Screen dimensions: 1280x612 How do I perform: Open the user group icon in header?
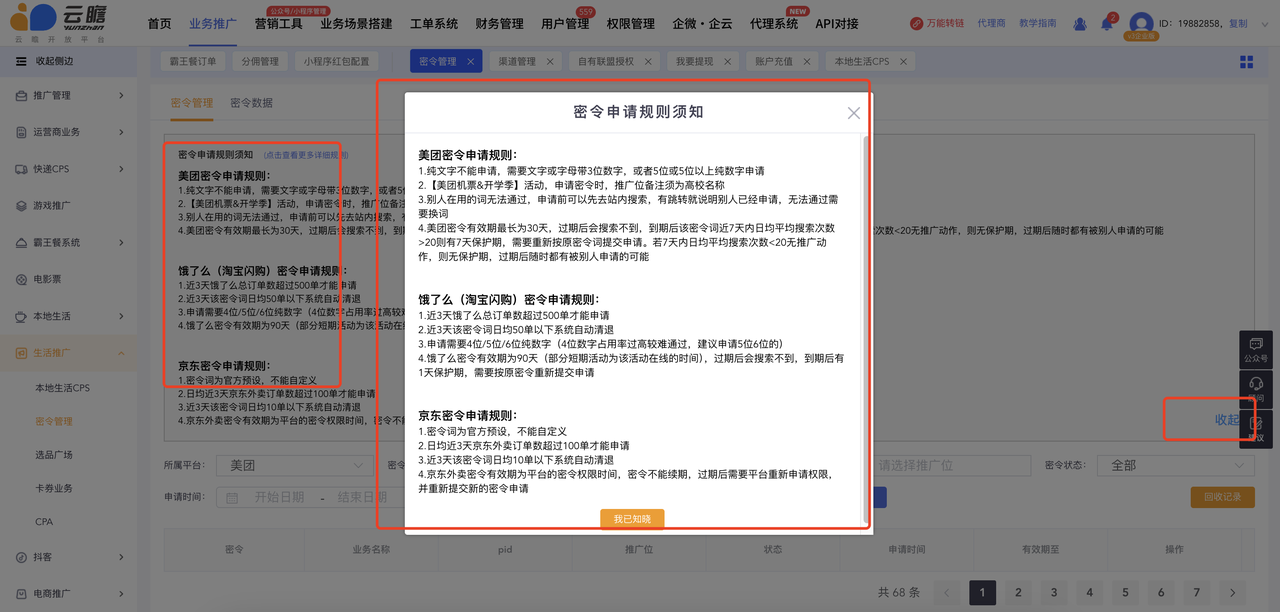point(1079,24)
